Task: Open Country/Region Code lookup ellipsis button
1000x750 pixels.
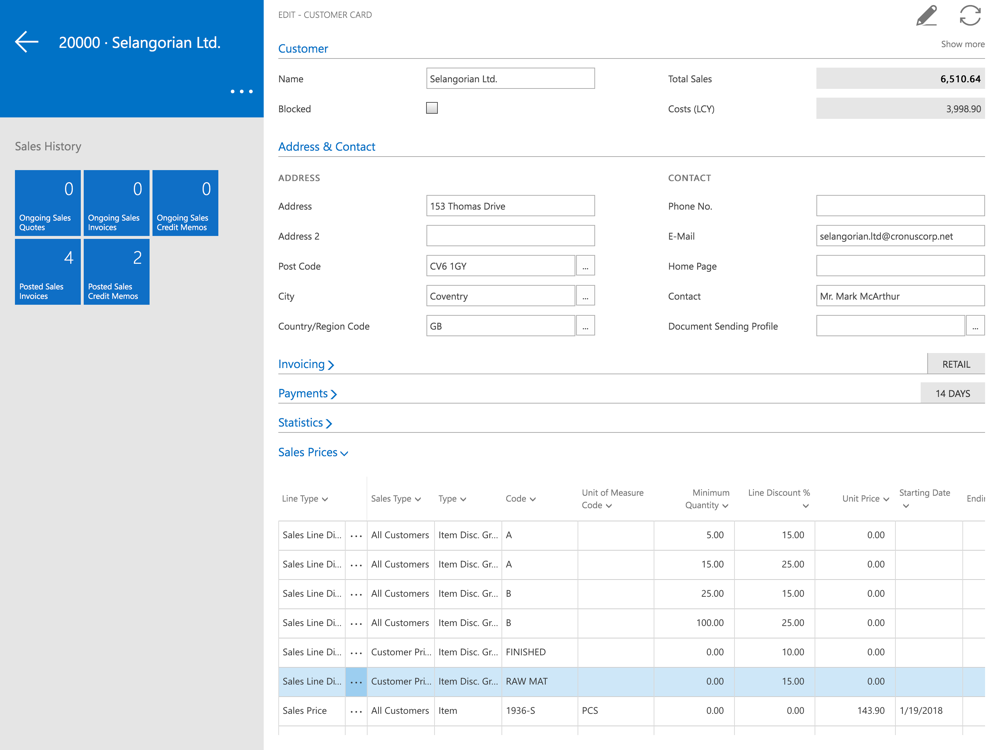Action: tap(585, 326)
